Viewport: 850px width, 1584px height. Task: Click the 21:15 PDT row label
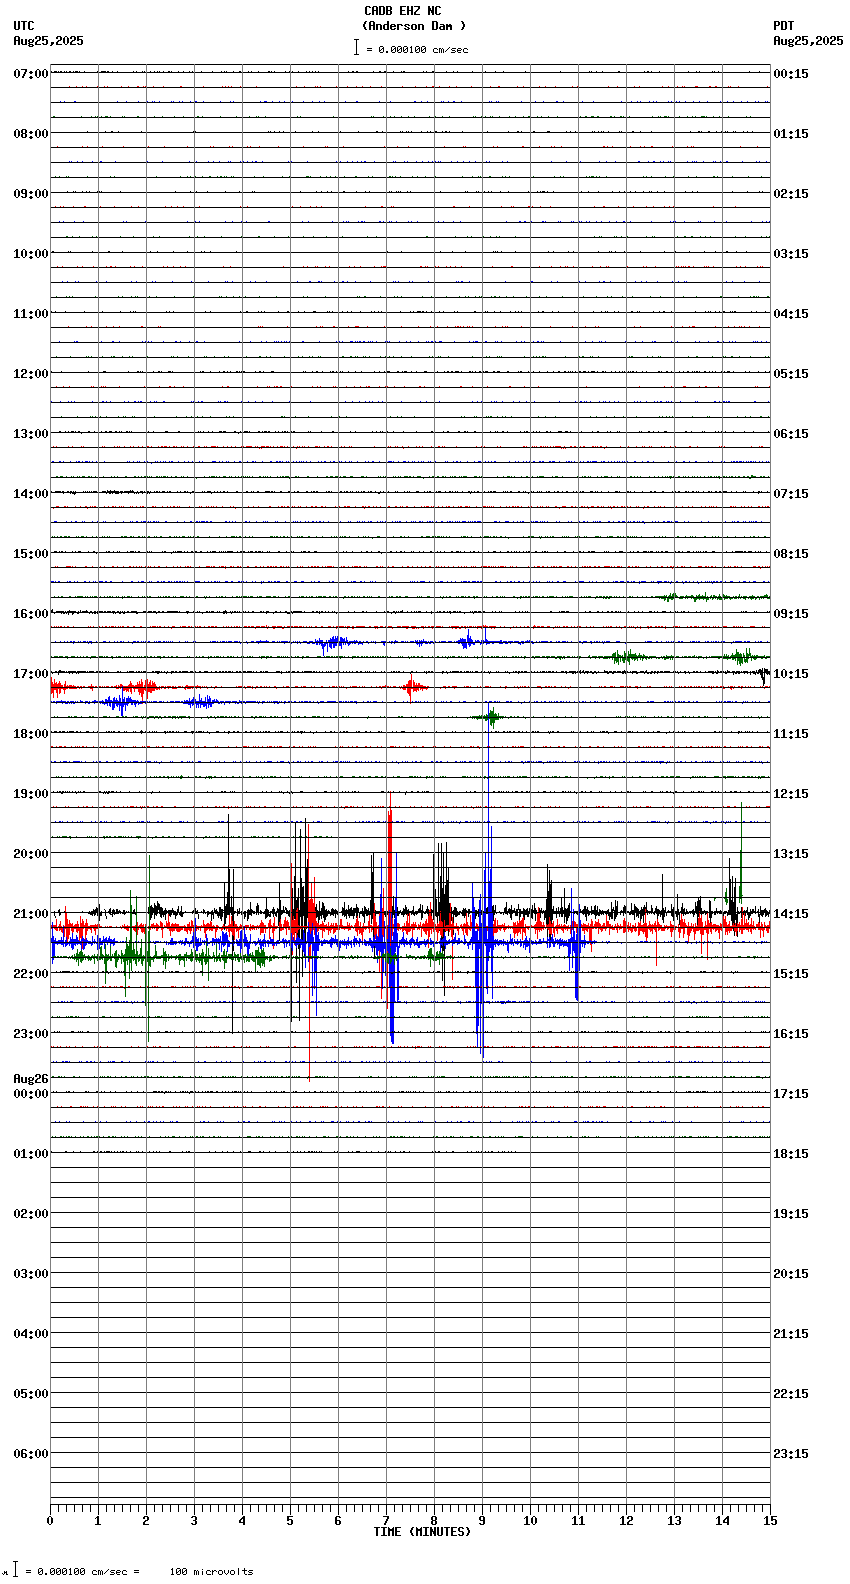click(x=791, y=1334)
